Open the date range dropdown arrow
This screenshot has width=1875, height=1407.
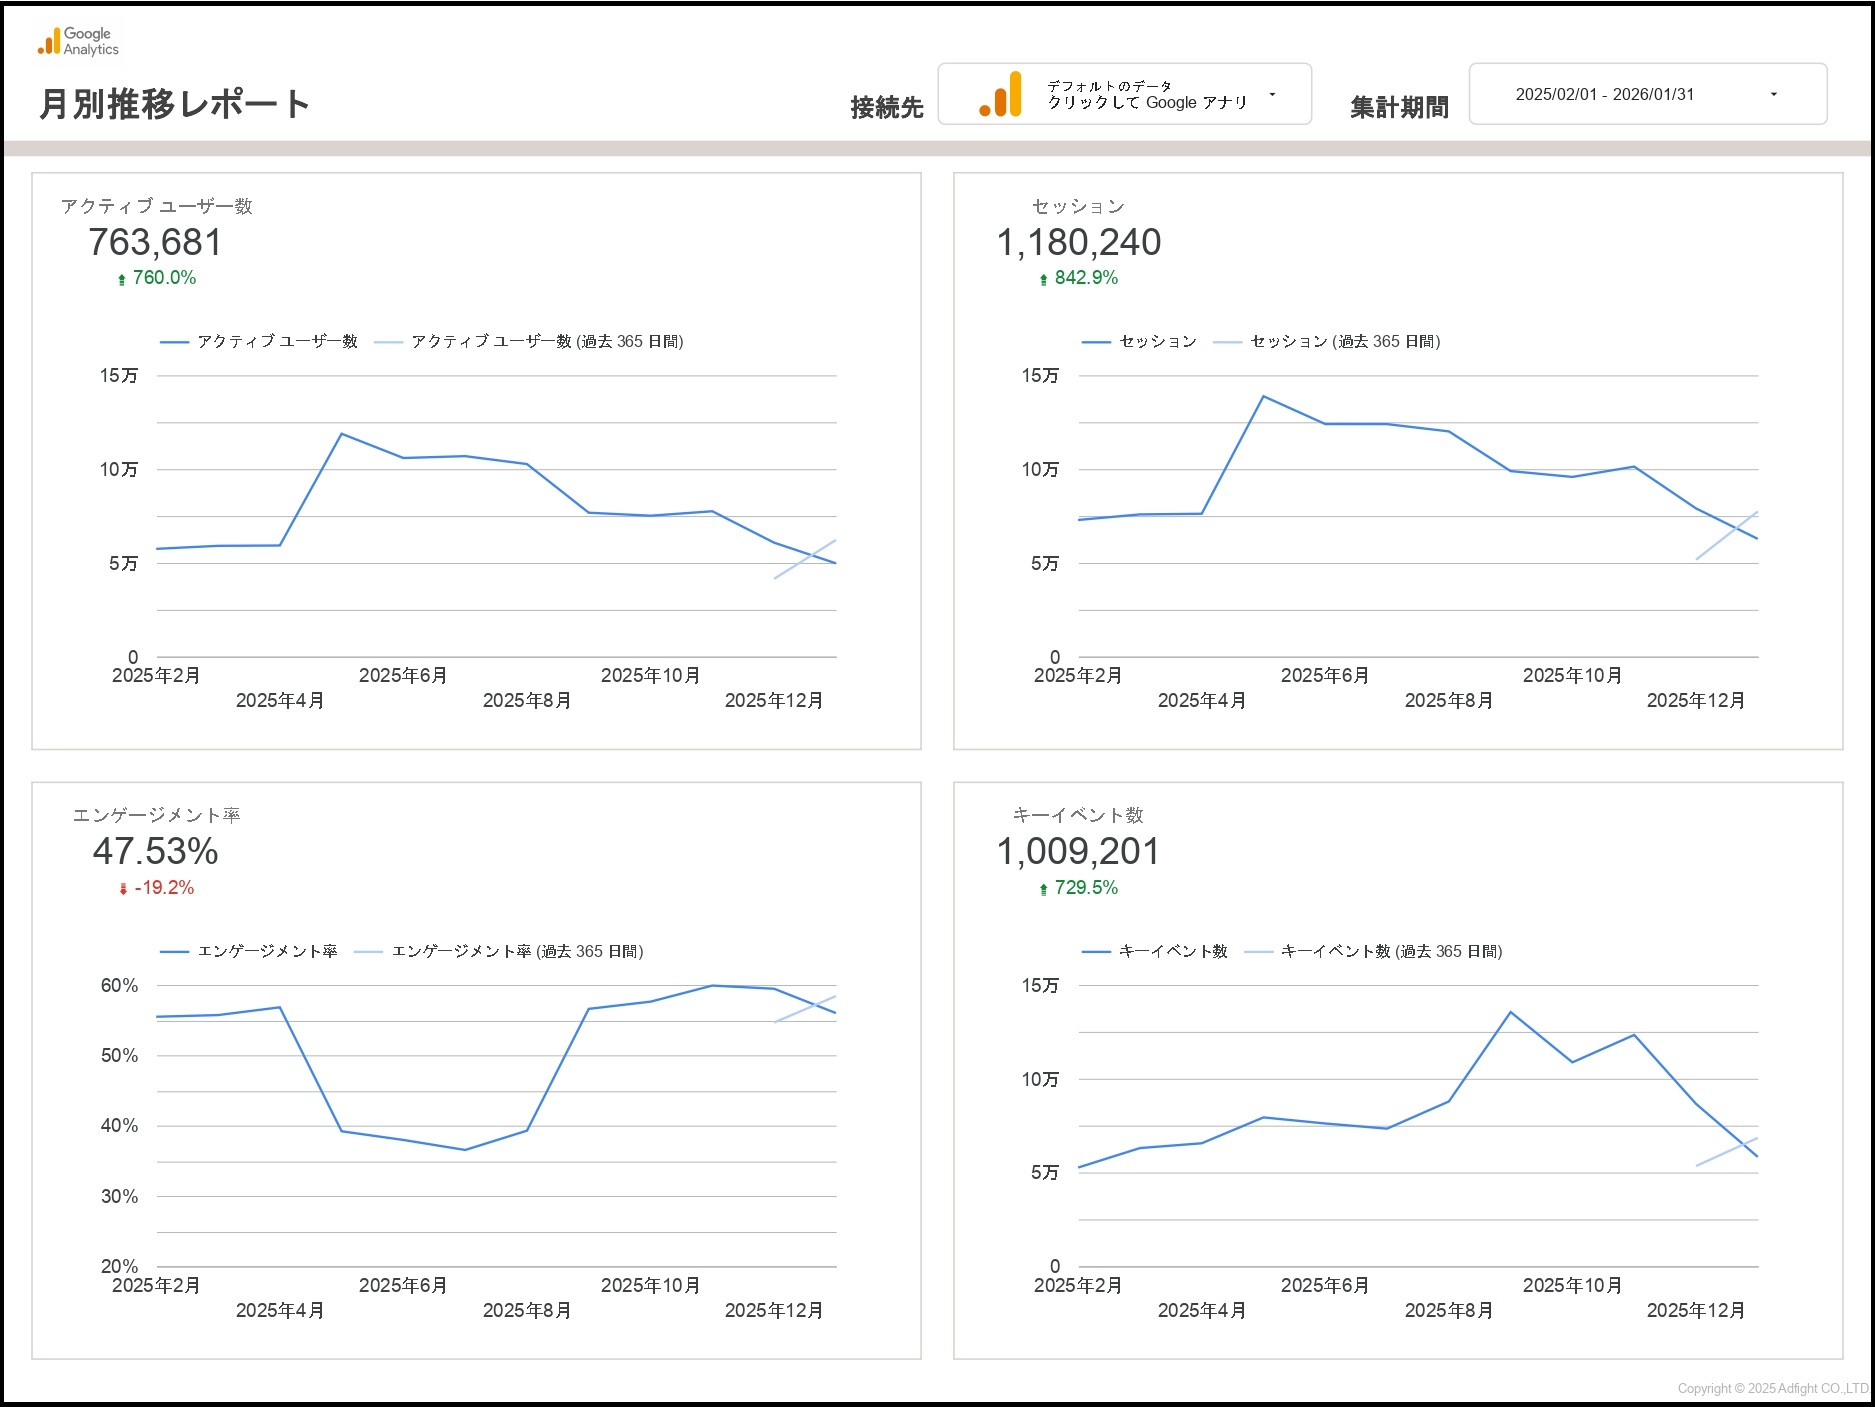1773,95
